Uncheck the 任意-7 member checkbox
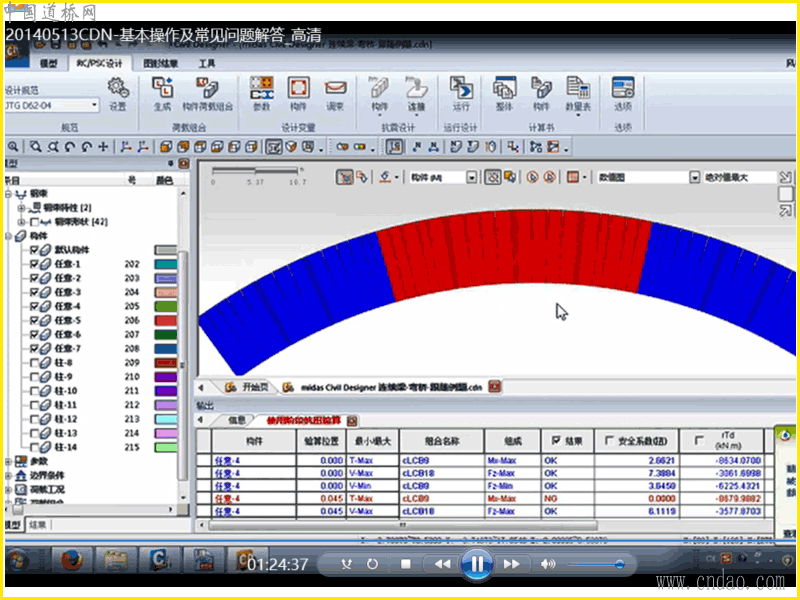Image resolution: width=800 pixels, height=600 pixels. tap(34, 348)
